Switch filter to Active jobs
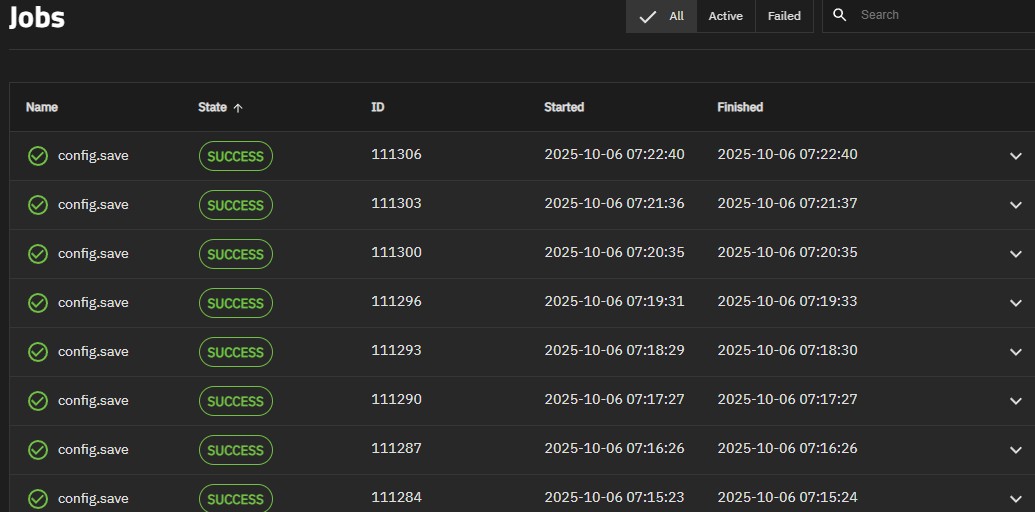Screen dimensions: 1035x512 click(x=725, y=16)
